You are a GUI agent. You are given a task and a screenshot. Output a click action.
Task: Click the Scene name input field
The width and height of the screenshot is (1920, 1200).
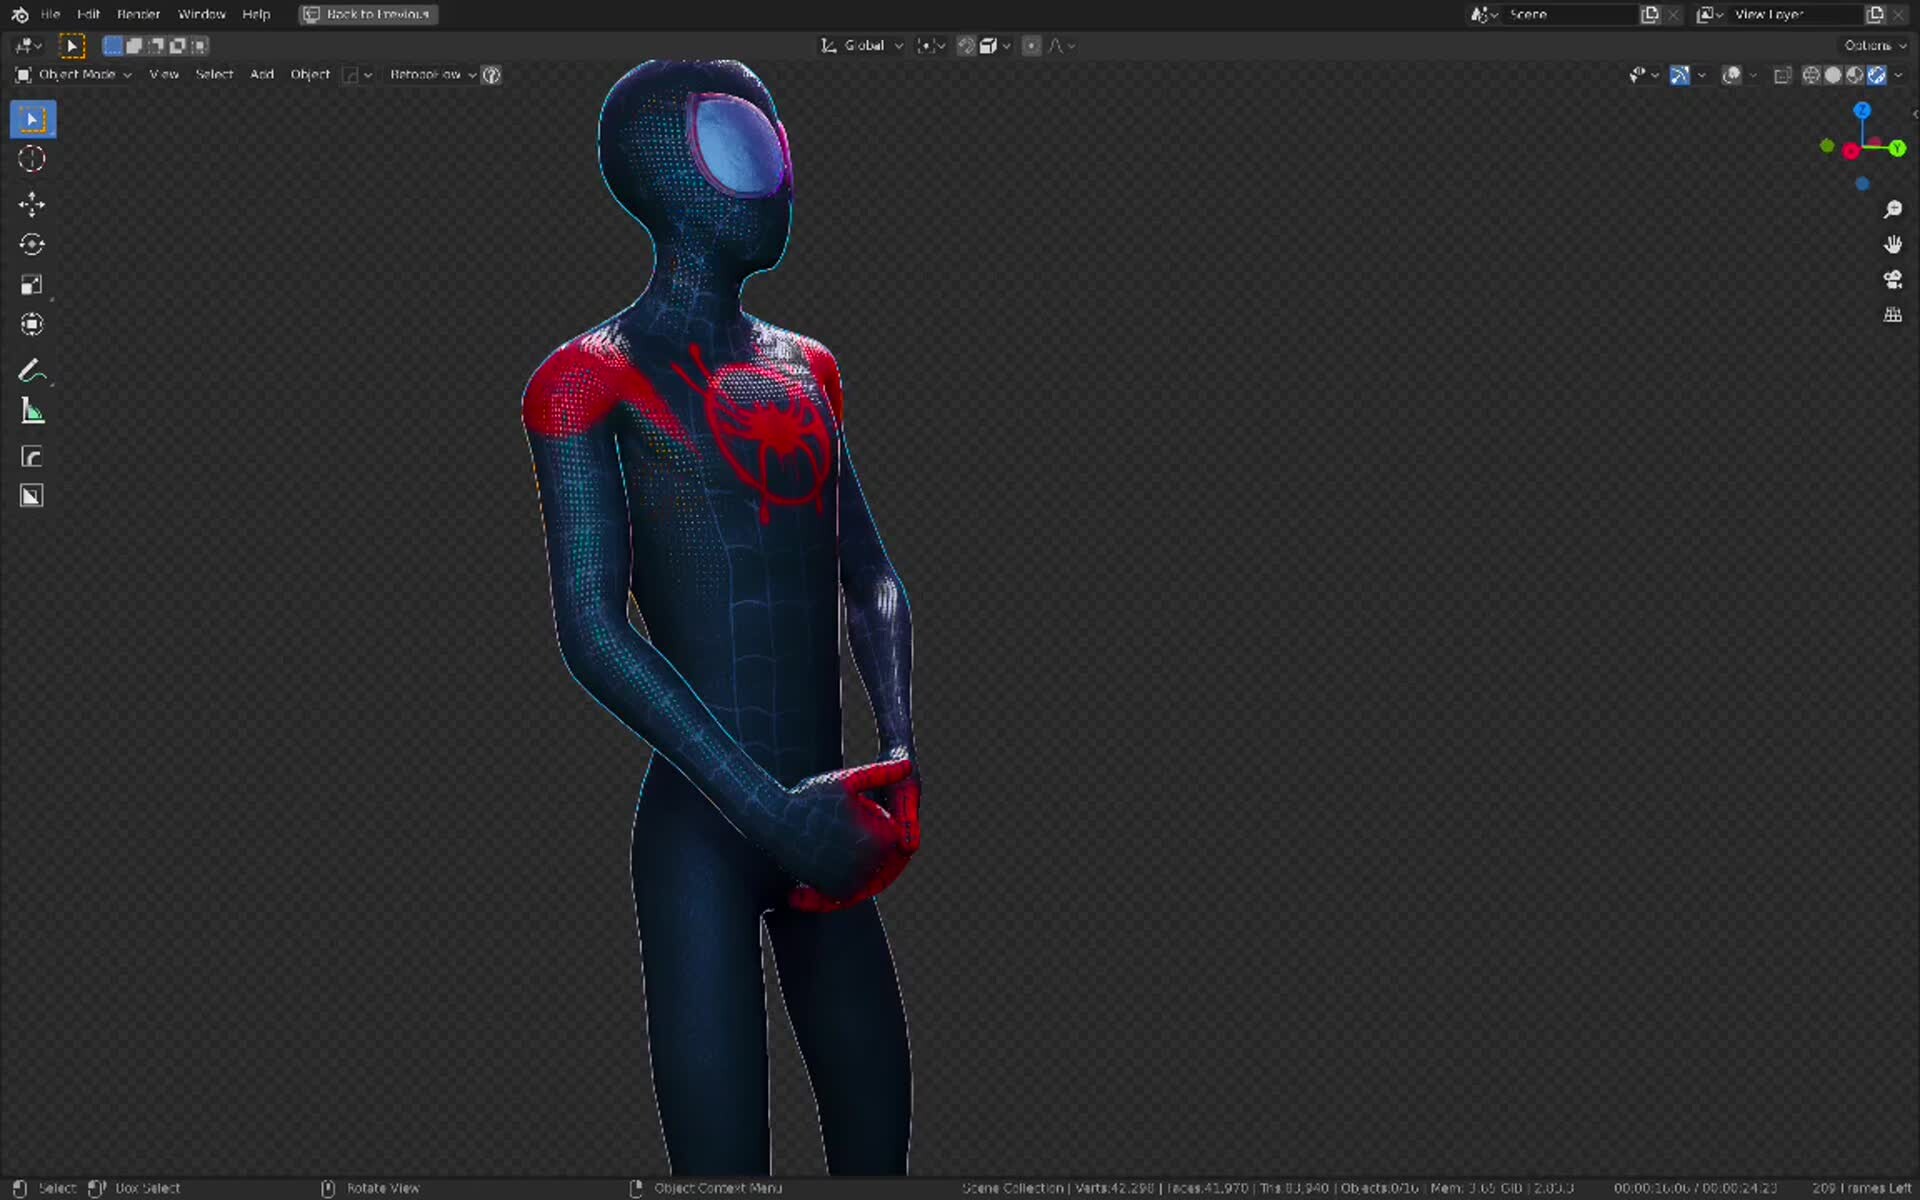coord(1570,14)
